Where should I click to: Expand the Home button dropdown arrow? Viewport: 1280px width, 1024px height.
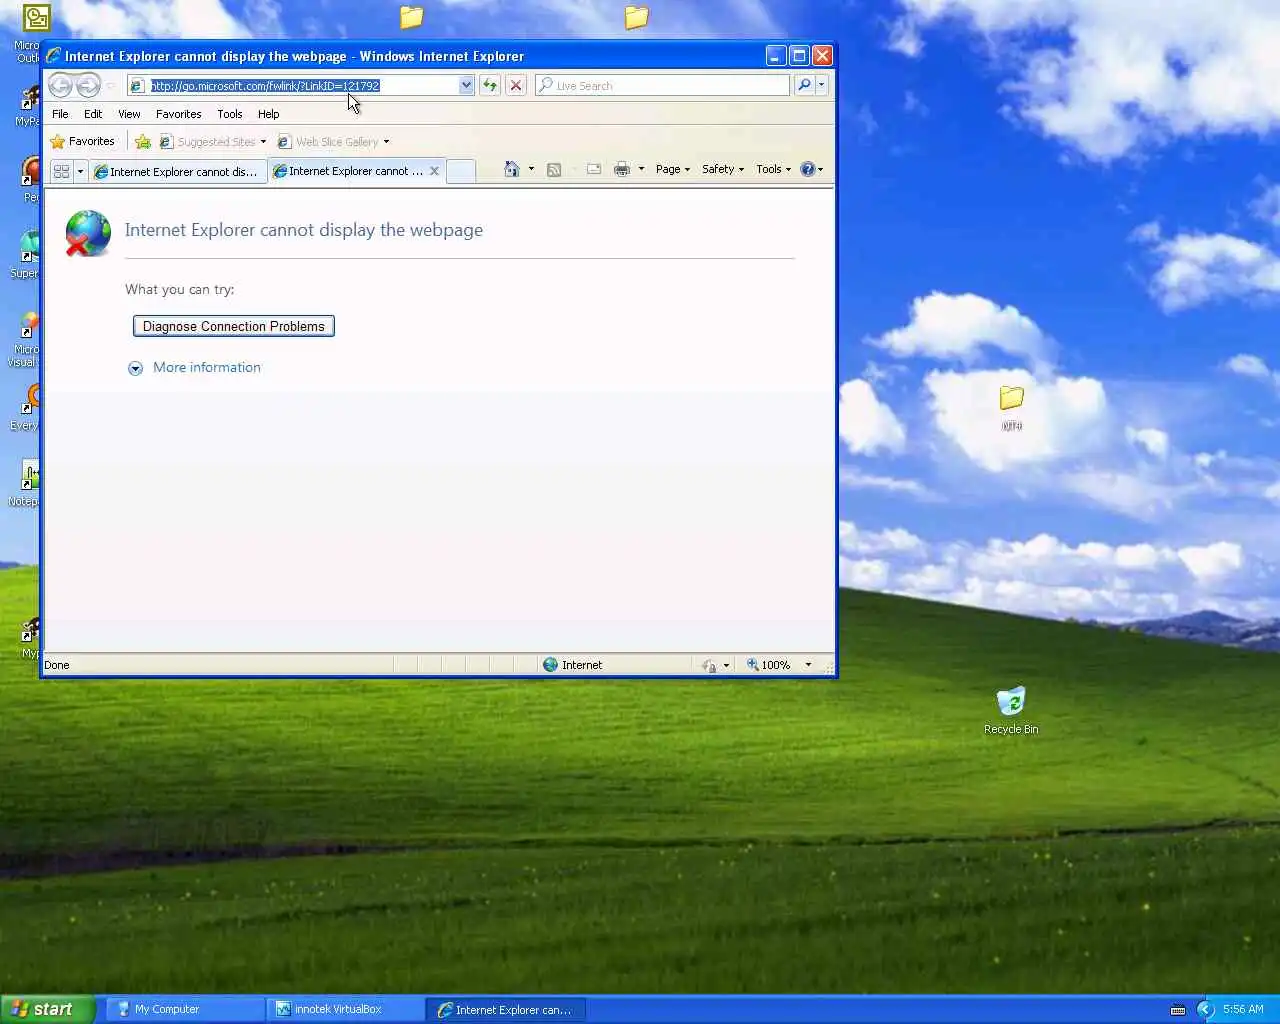pyautogui.click(x=531, y=170)
